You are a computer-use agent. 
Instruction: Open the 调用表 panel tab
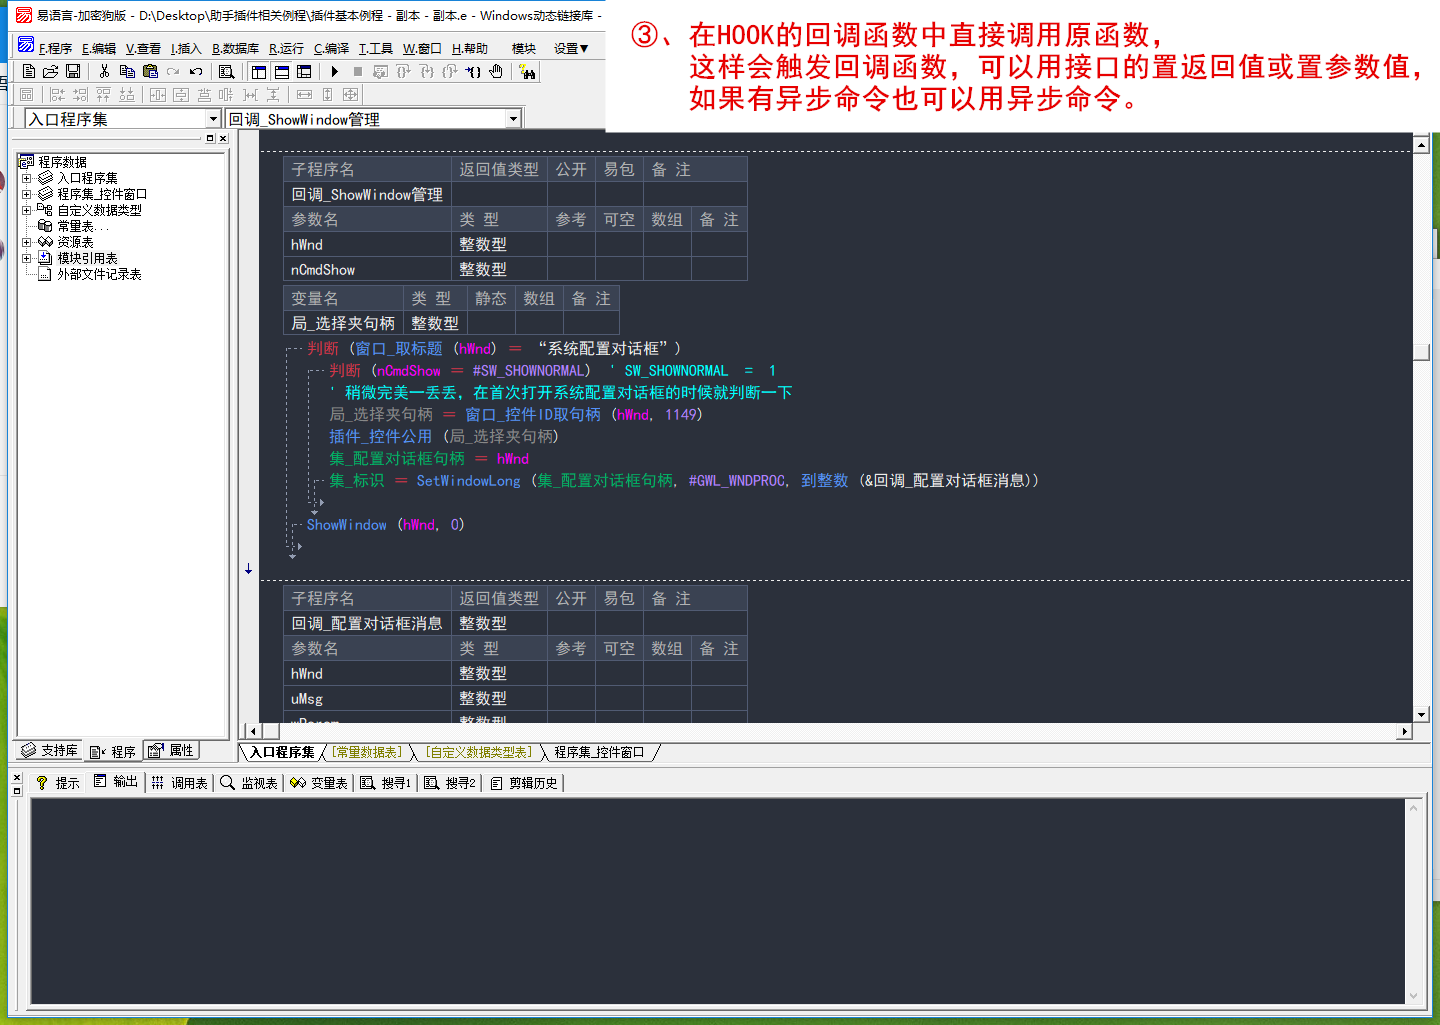tap(180, 783)
